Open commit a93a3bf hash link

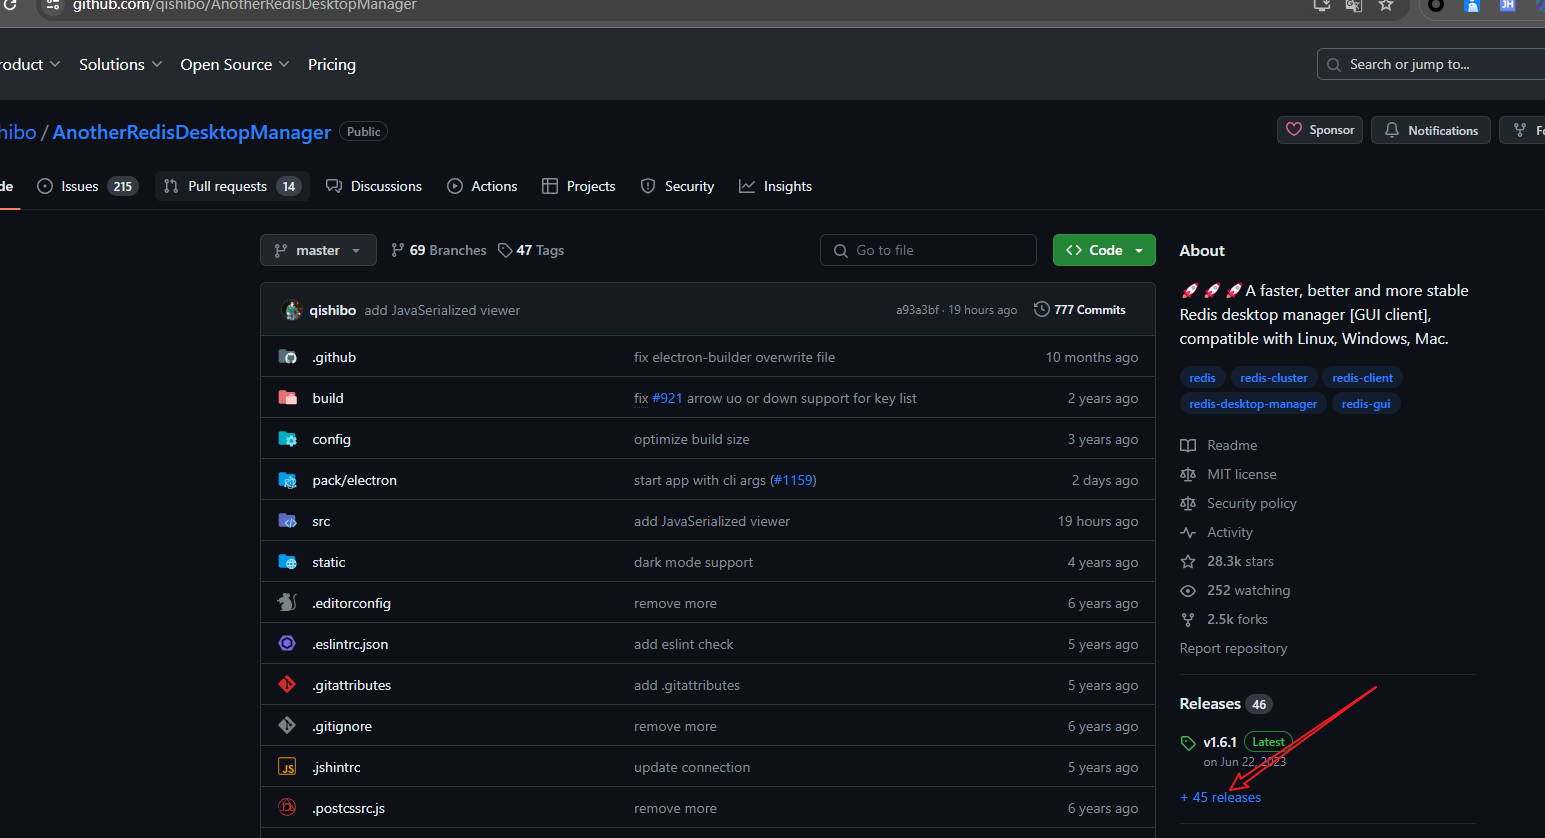point(917,310)
